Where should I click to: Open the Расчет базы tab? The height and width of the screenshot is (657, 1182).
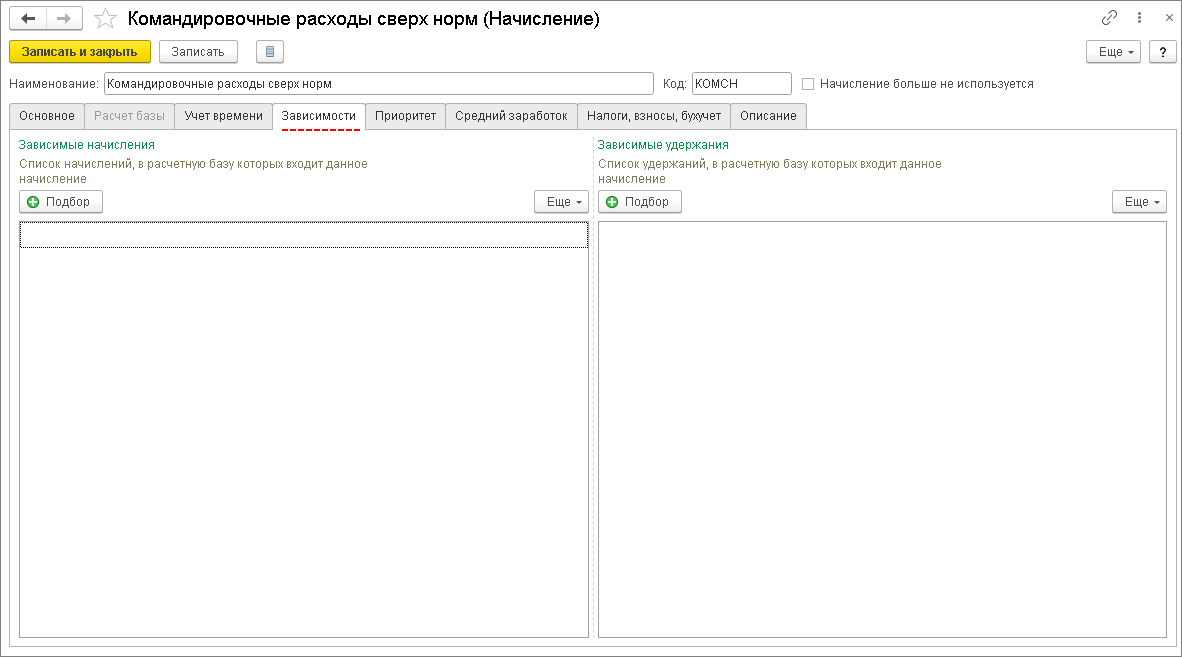(130, 116)
